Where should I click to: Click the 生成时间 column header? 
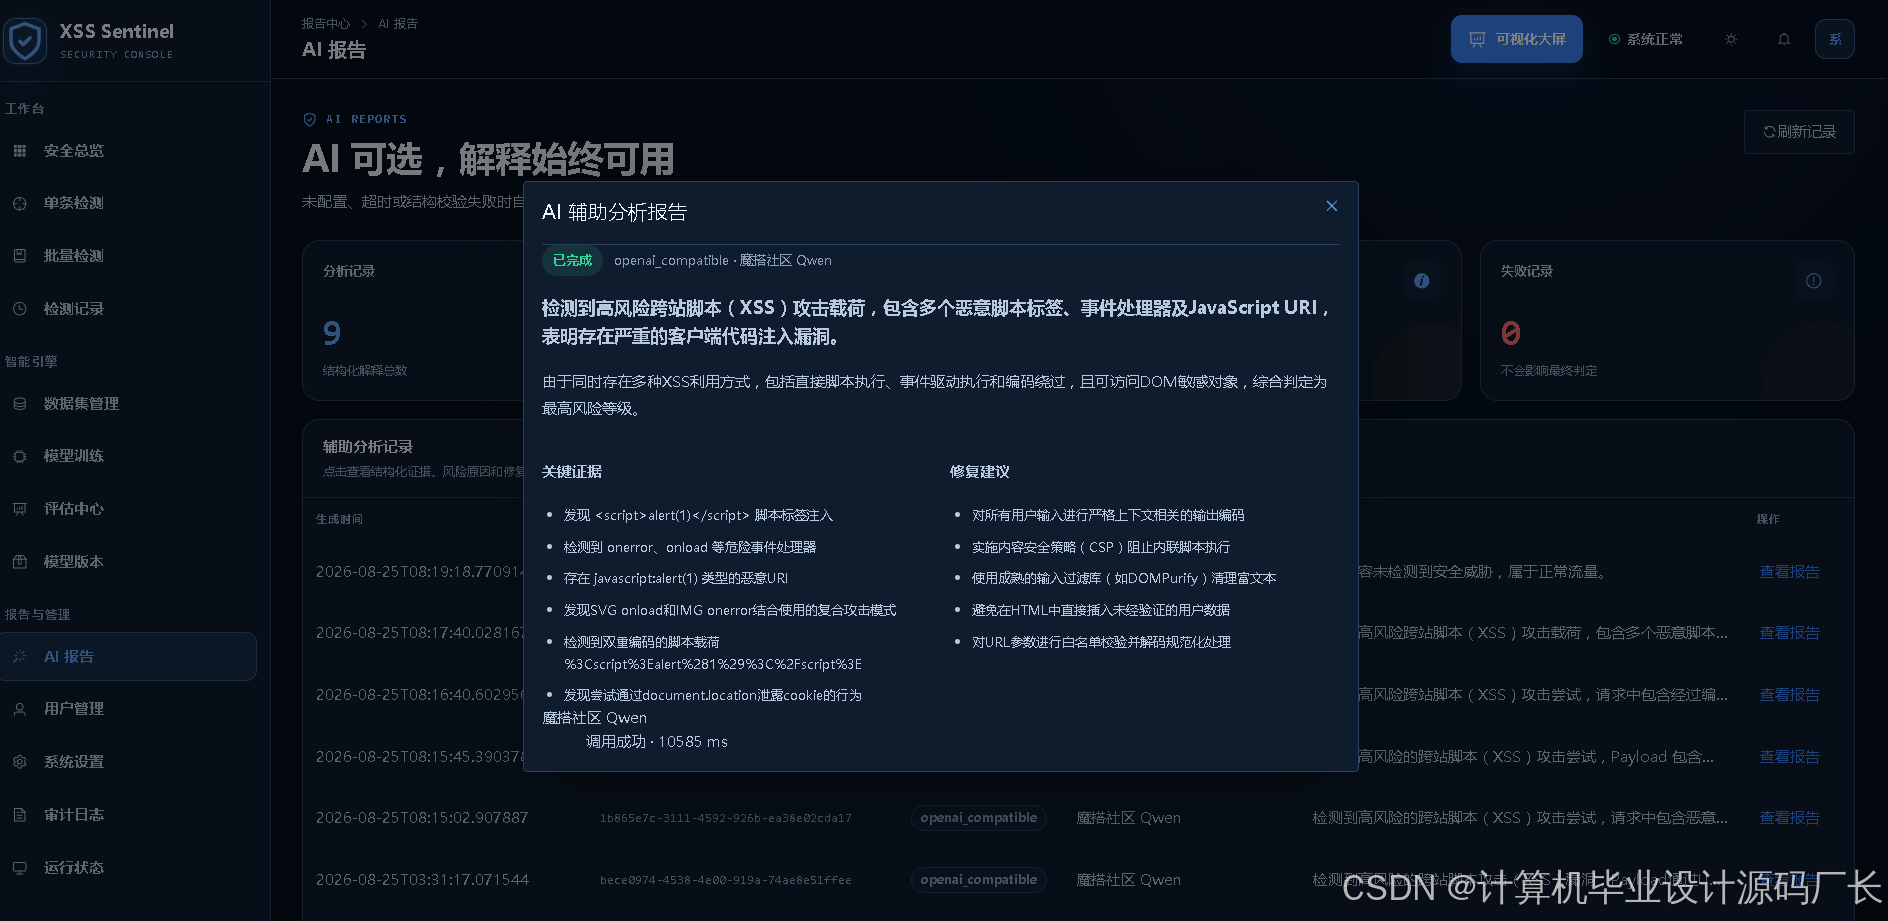pos(339,519)
